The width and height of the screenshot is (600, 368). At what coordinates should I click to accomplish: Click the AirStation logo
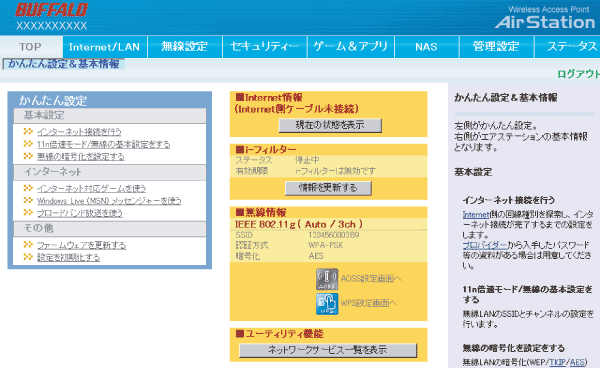pos(545,22)
